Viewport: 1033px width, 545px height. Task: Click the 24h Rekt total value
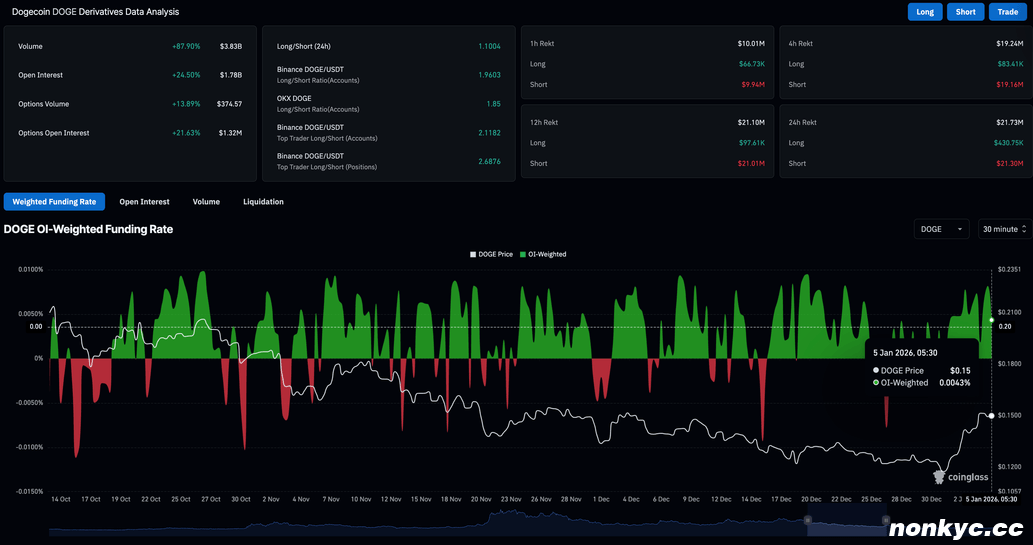pos(1007,121)
